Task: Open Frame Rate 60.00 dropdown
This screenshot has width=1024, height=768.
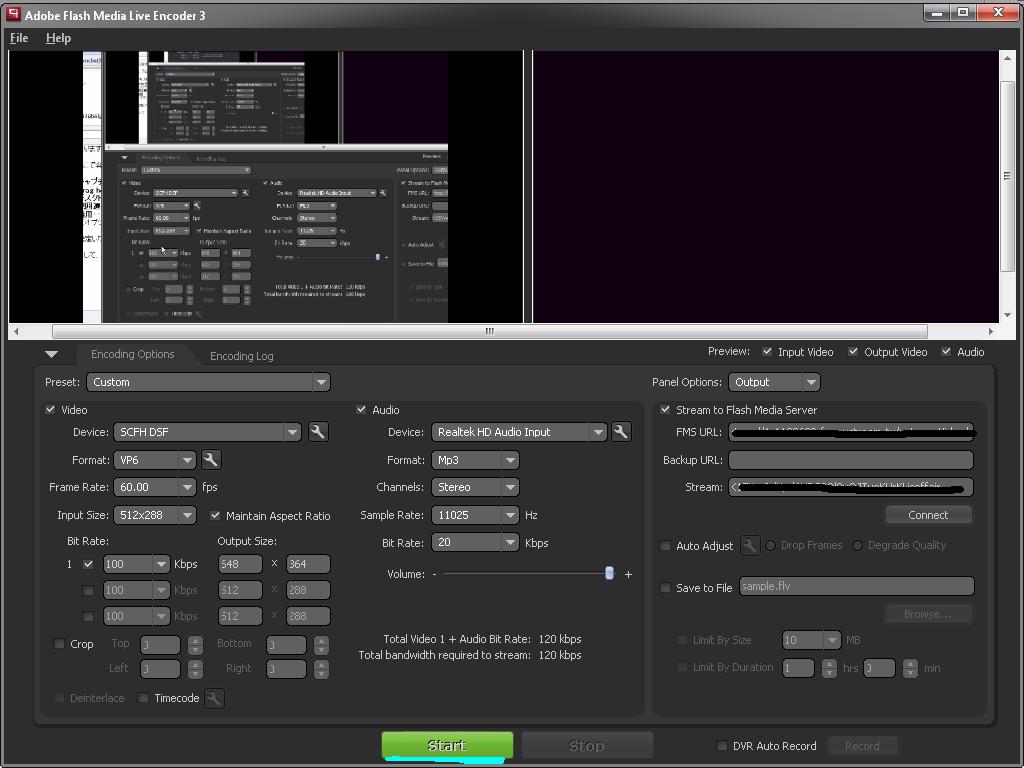Action: (x=154, y=487)
